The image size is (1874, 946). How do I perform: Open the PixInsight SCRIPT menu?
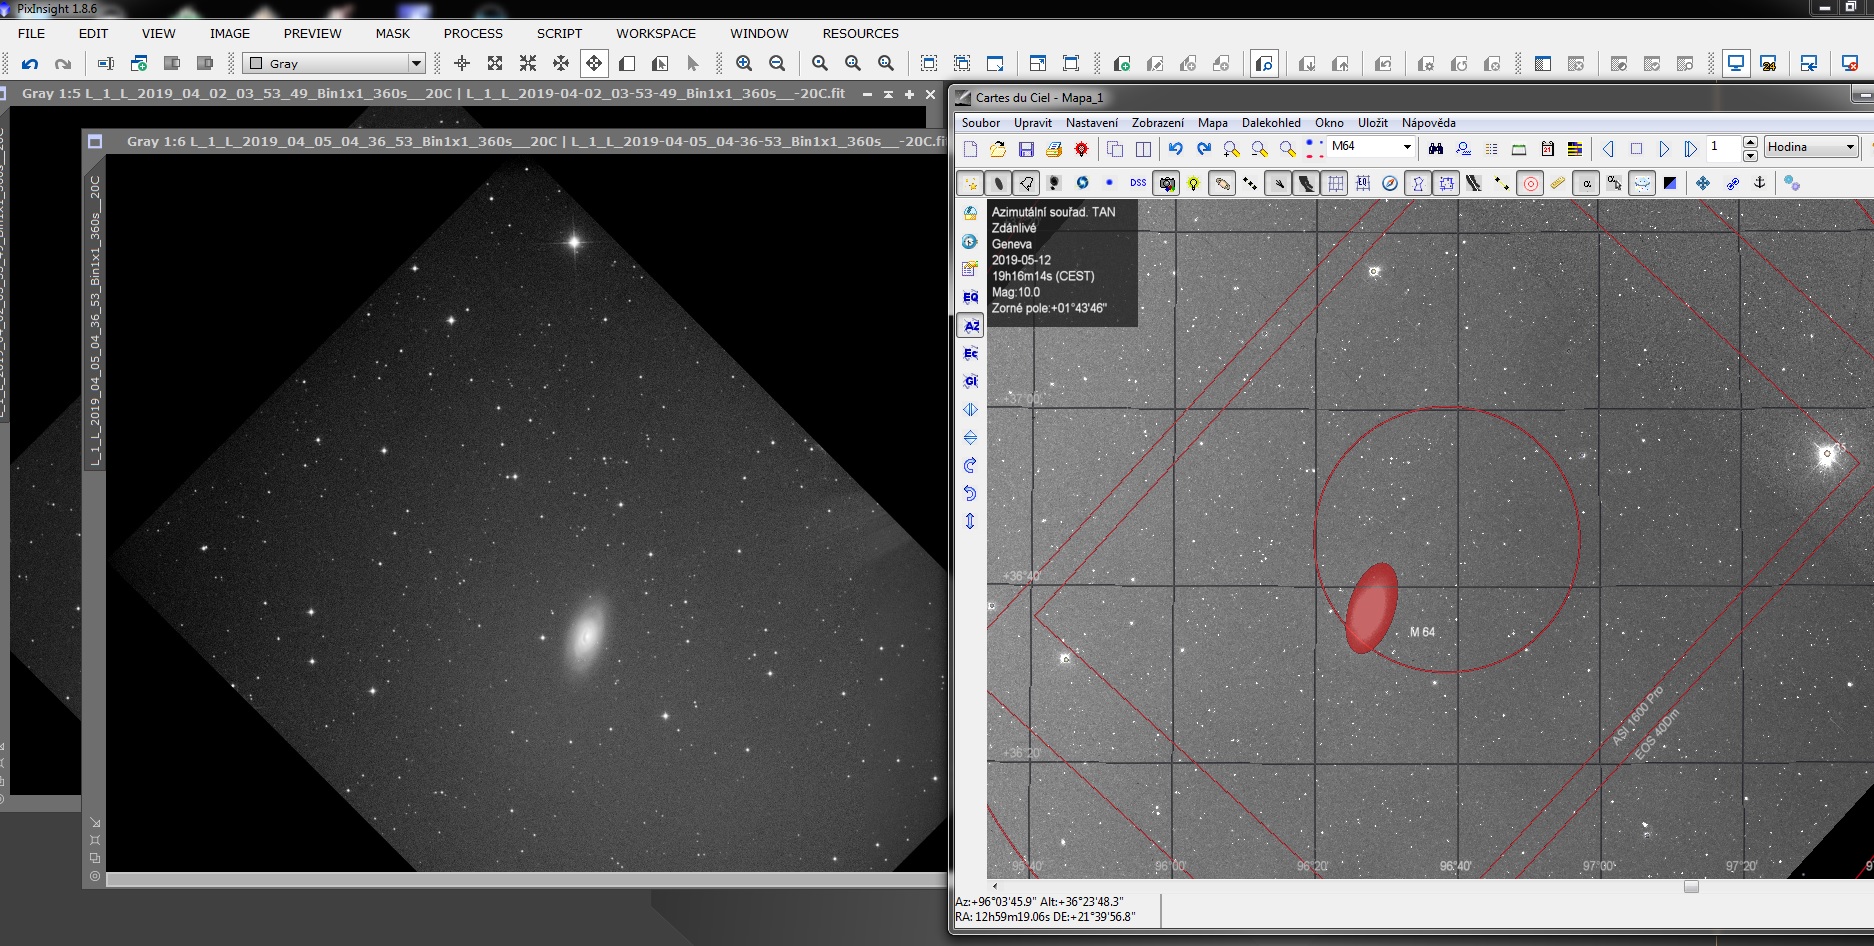tap(559, 33)
